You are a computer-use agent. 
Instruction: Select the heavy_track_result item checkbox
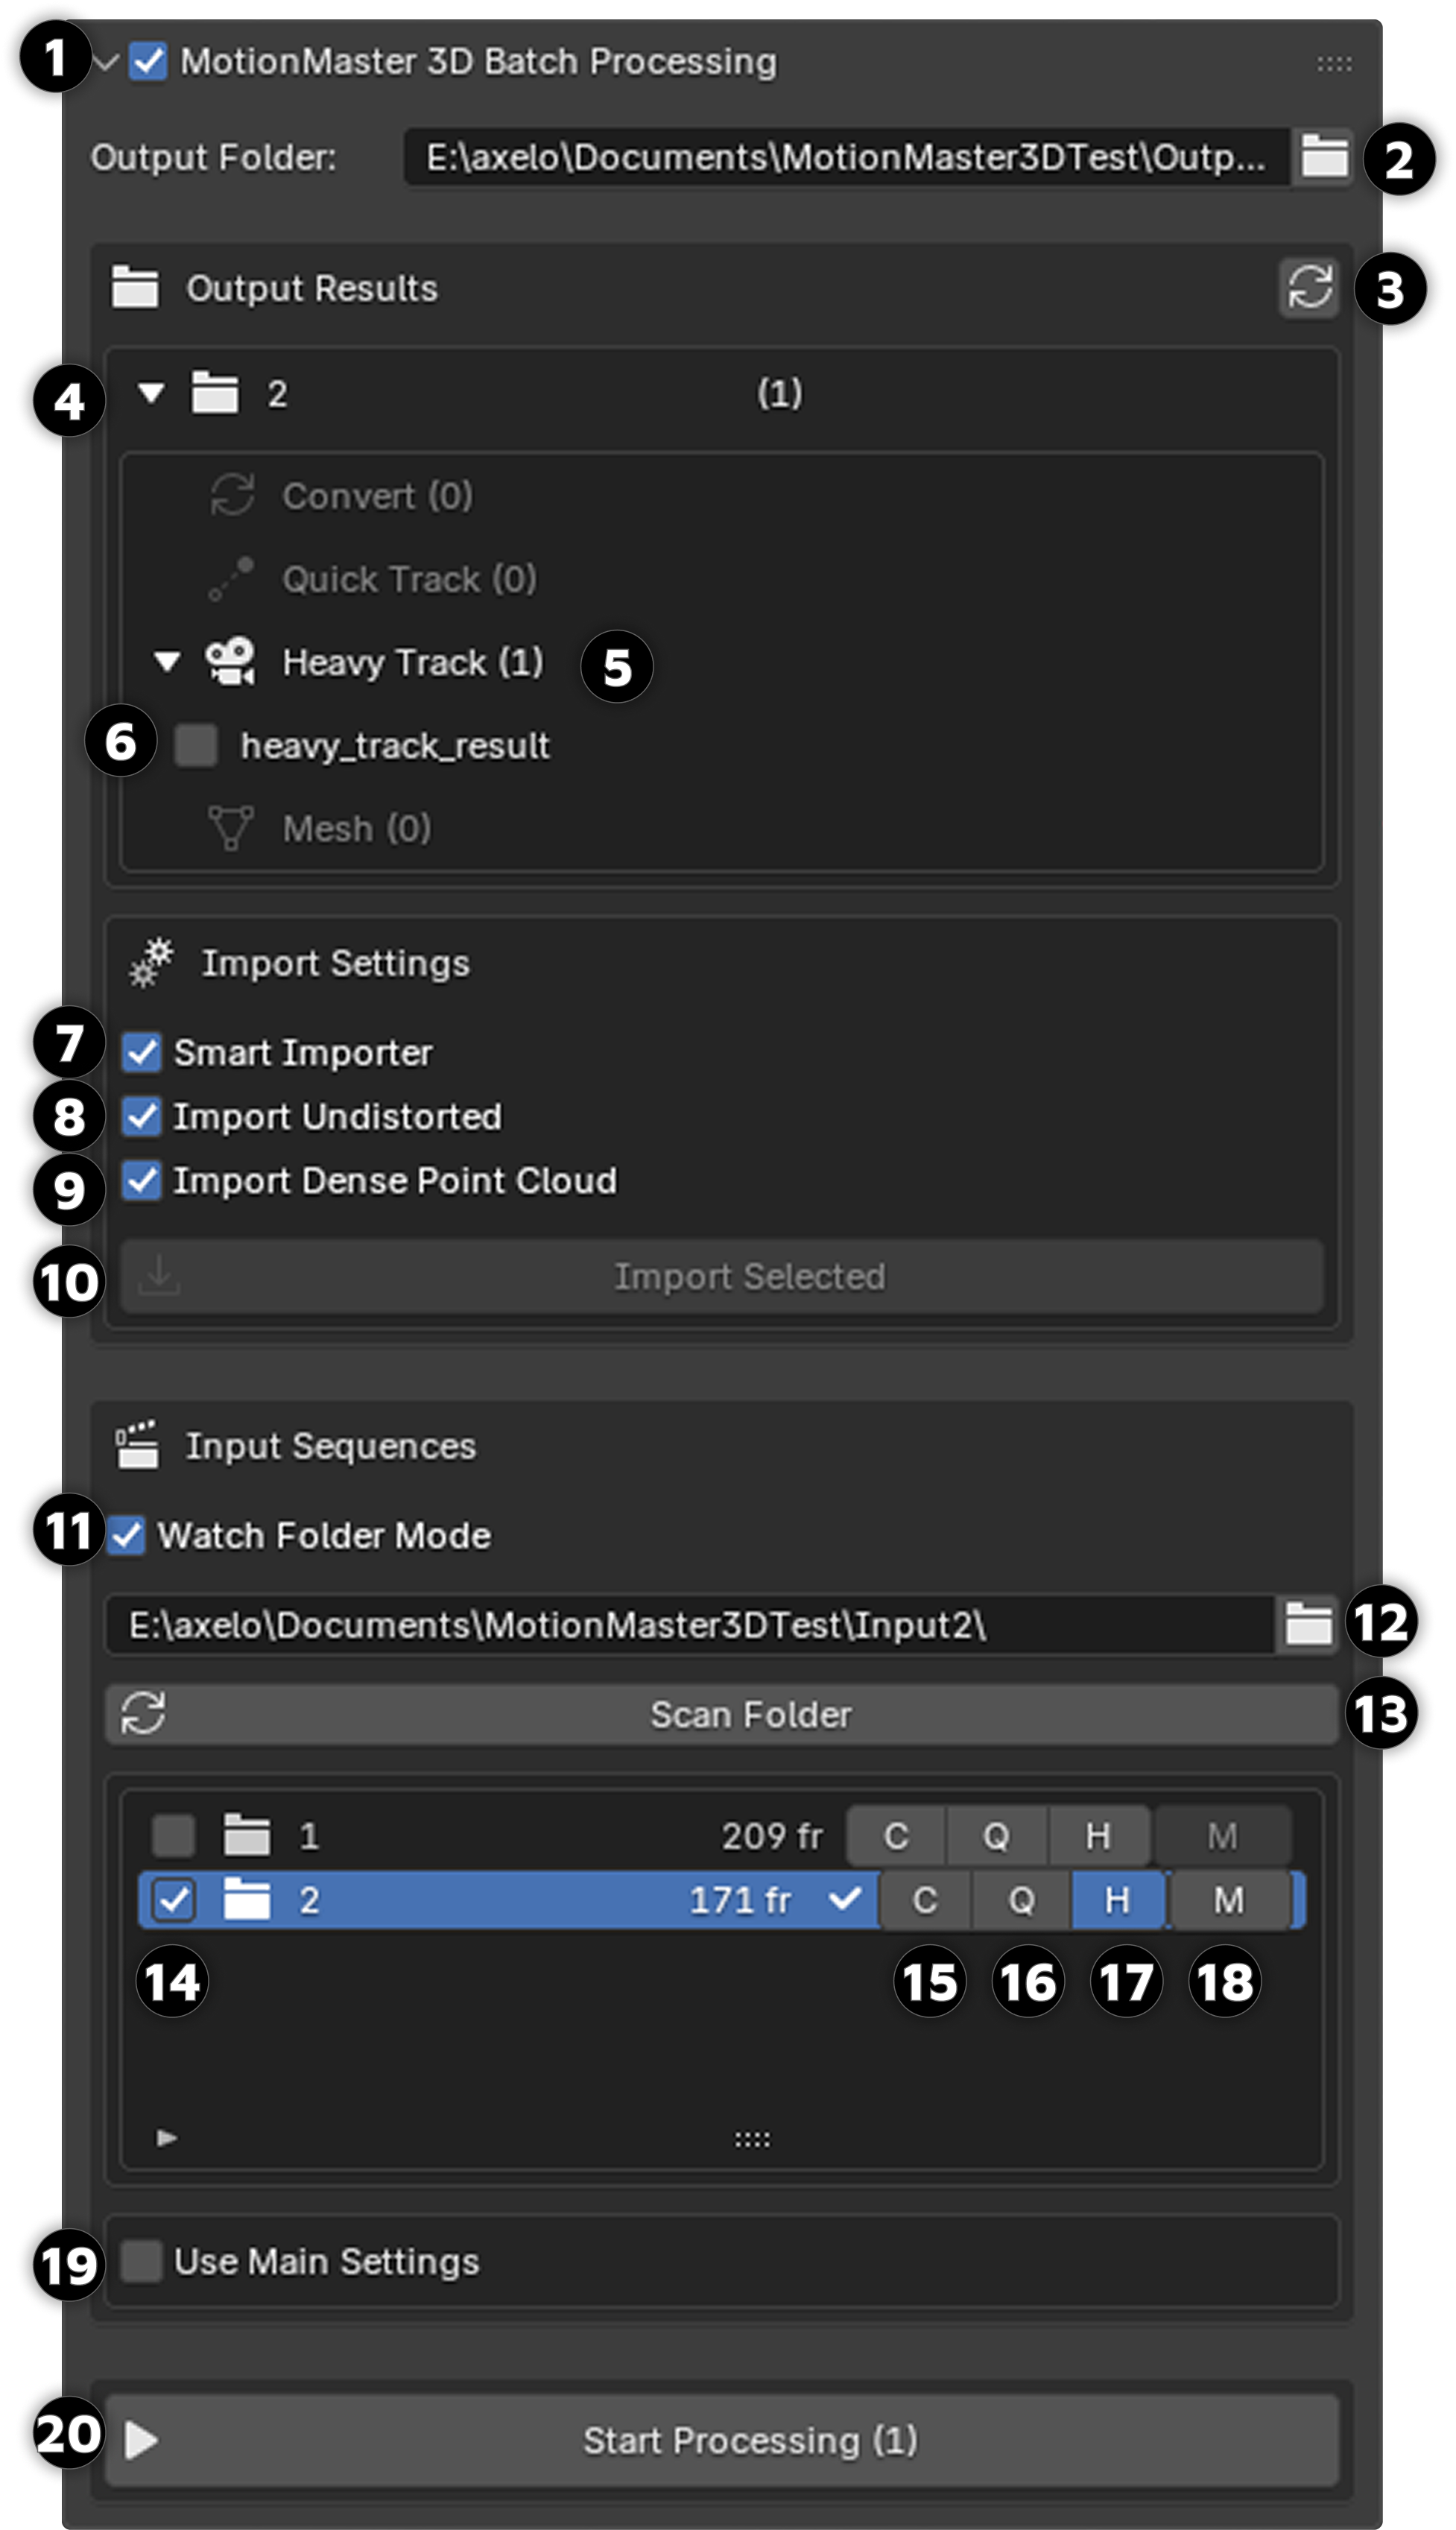coord(196,745)
